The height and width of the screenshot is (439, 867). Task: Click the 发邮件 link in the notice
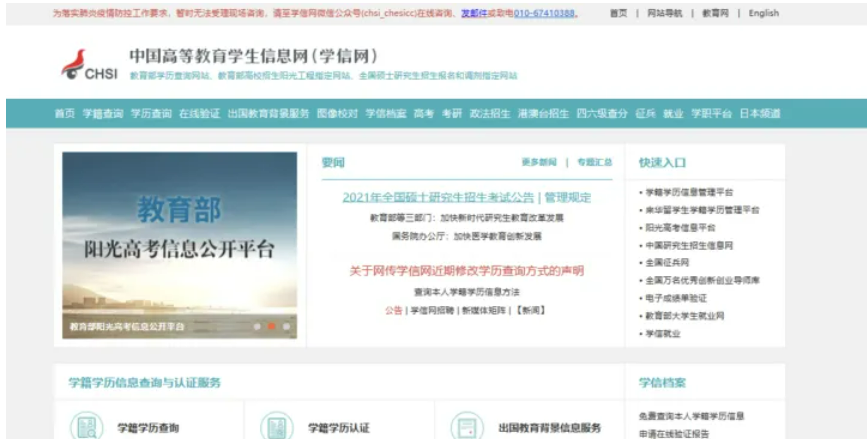coord(474,13)
